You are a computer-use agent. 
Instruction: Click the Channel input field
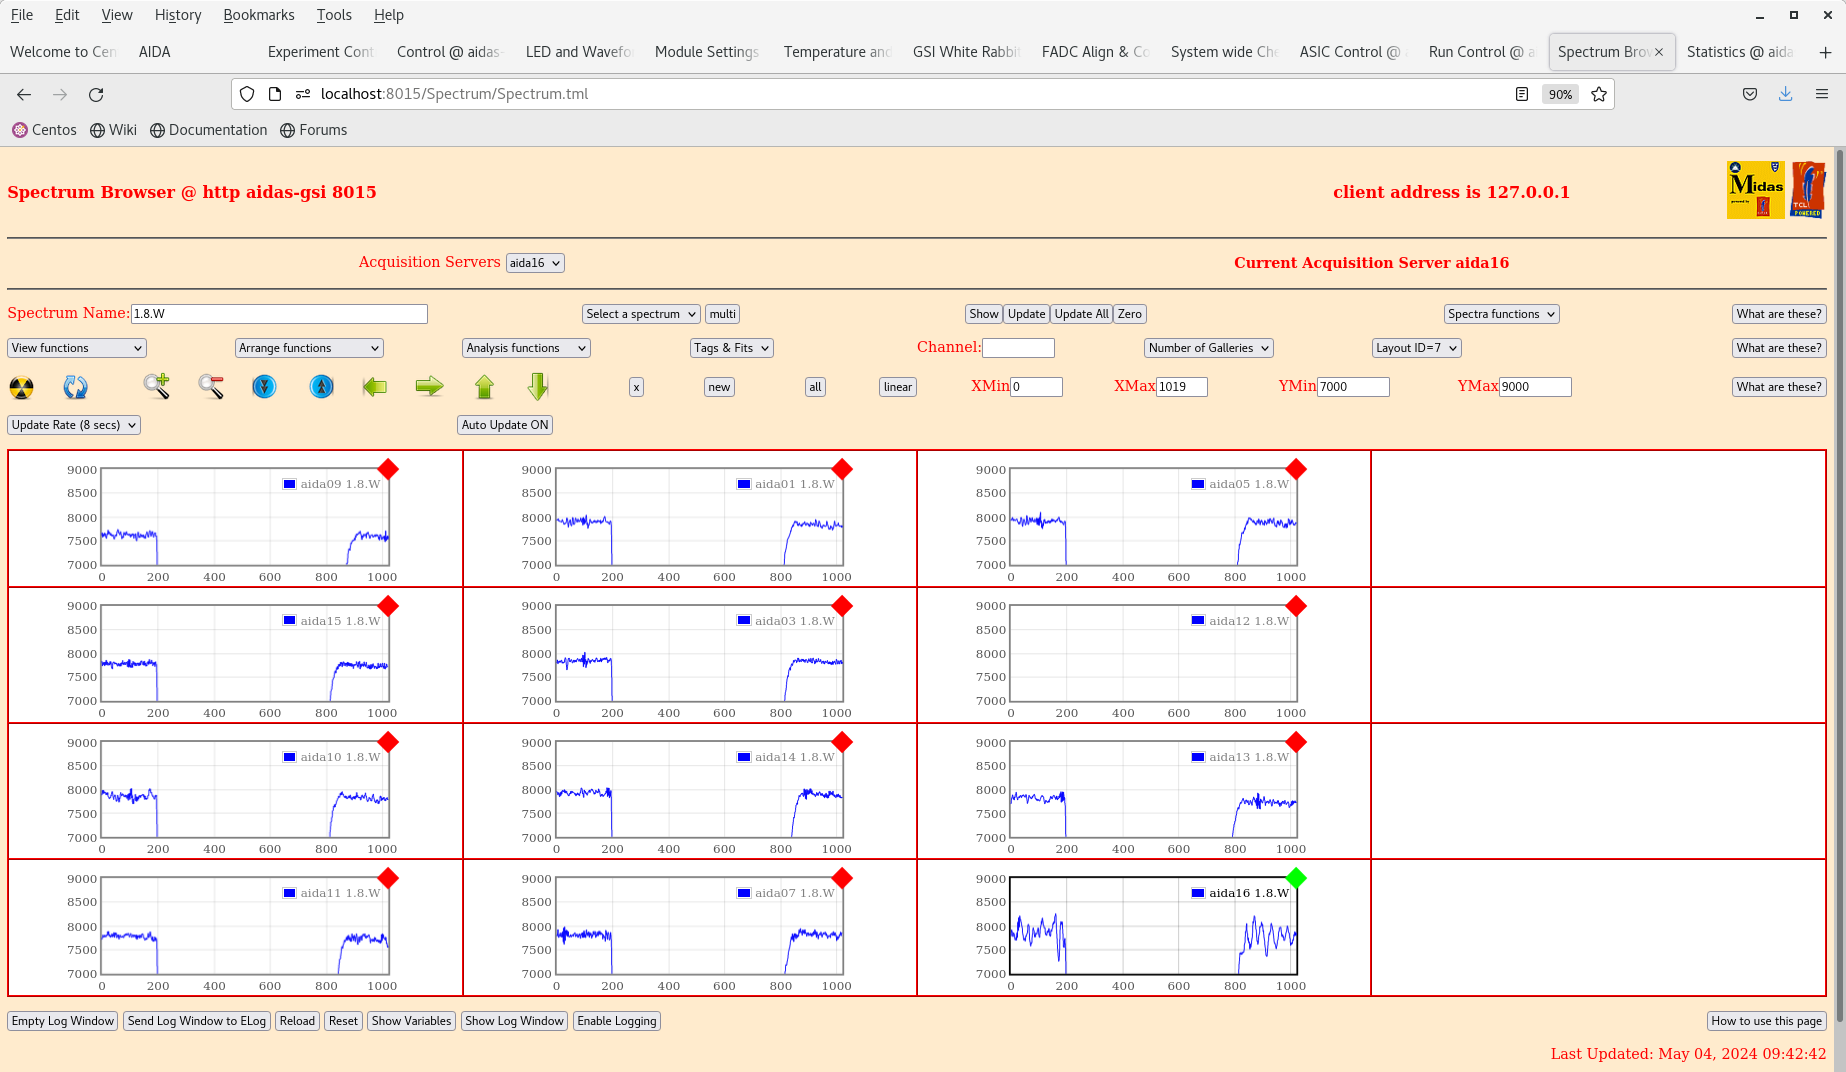1018,348
